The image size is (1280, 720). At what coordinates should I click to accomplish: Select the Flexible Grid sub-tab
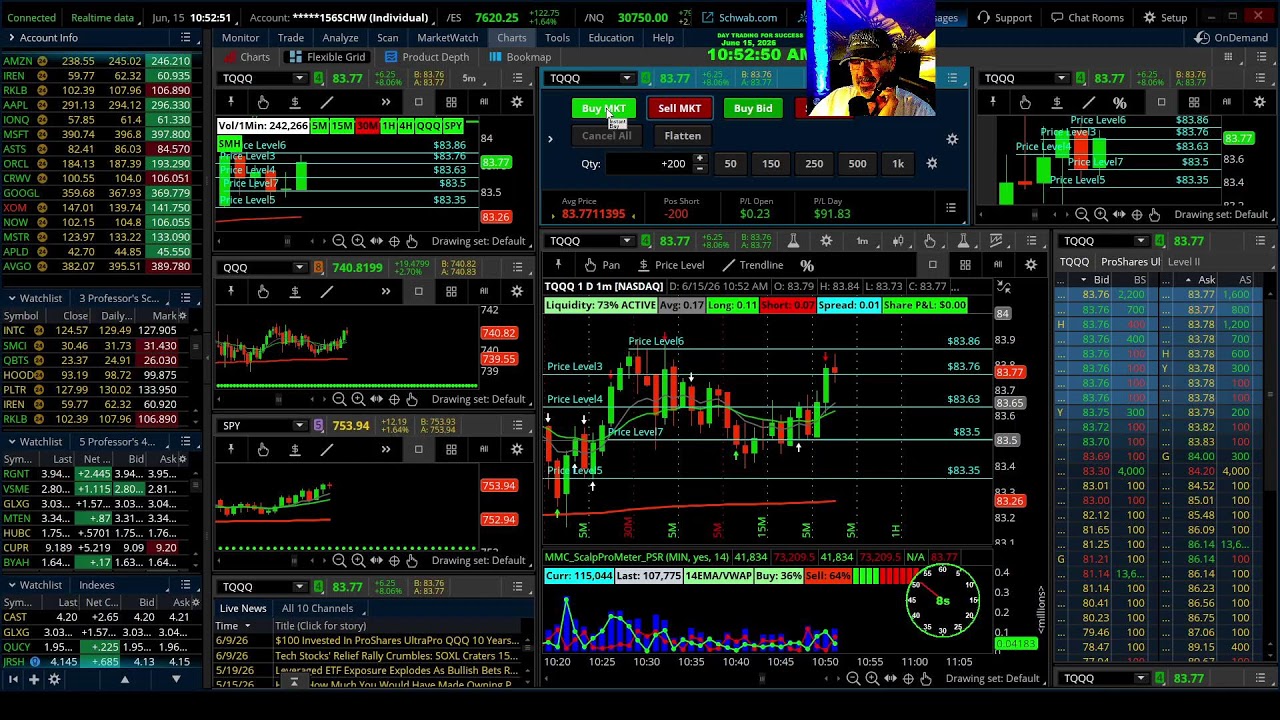[x=328, y=57]
